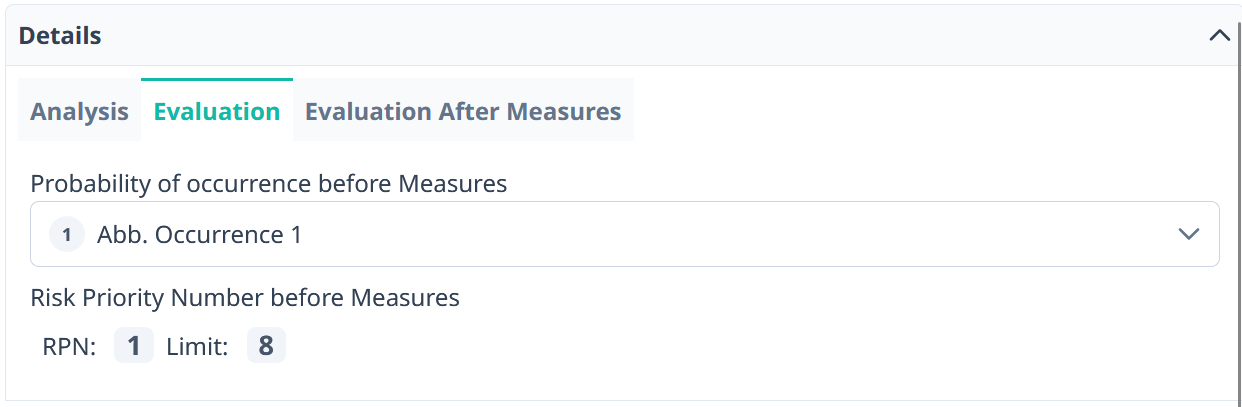Switch to the Analysis tab
The height and width of the screenshot is (407, 1242).
click(x=79, y=111)
